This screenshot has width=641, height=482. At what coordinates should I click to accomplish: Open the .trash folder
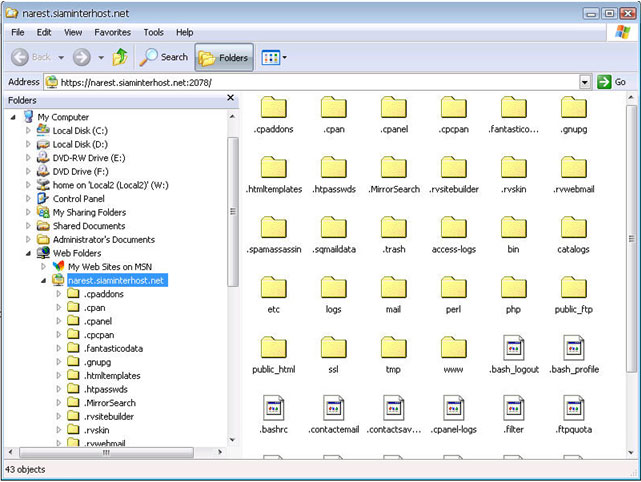coord(393,229)
